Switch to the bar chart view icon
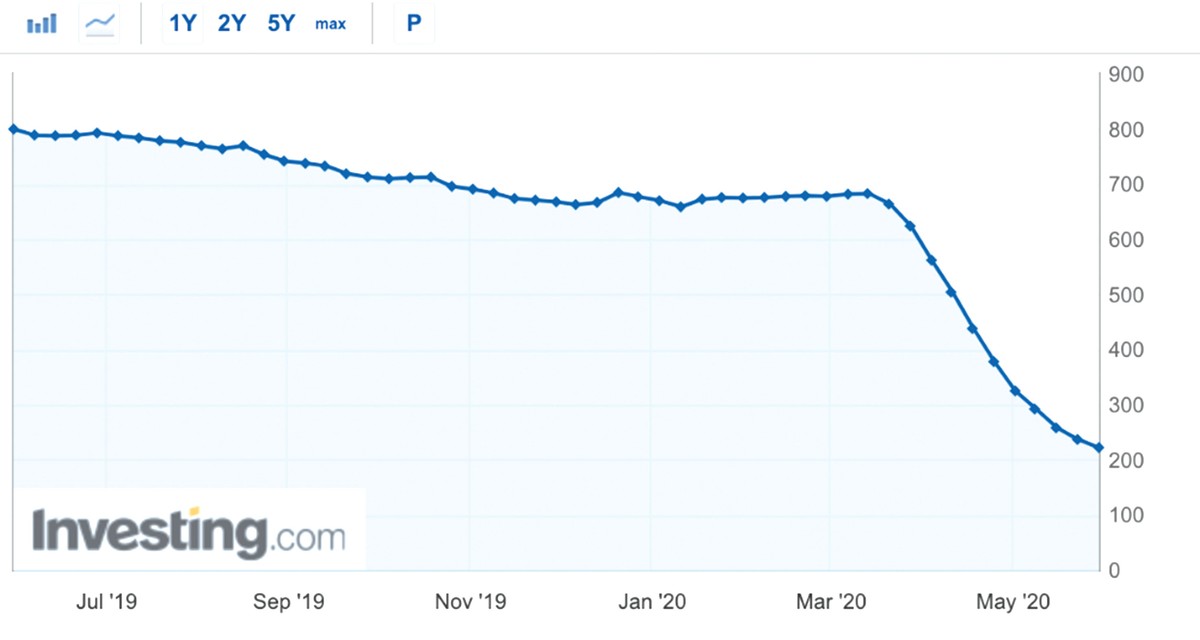This screenshot has height=640, width=1200. (x=42, y=24)
